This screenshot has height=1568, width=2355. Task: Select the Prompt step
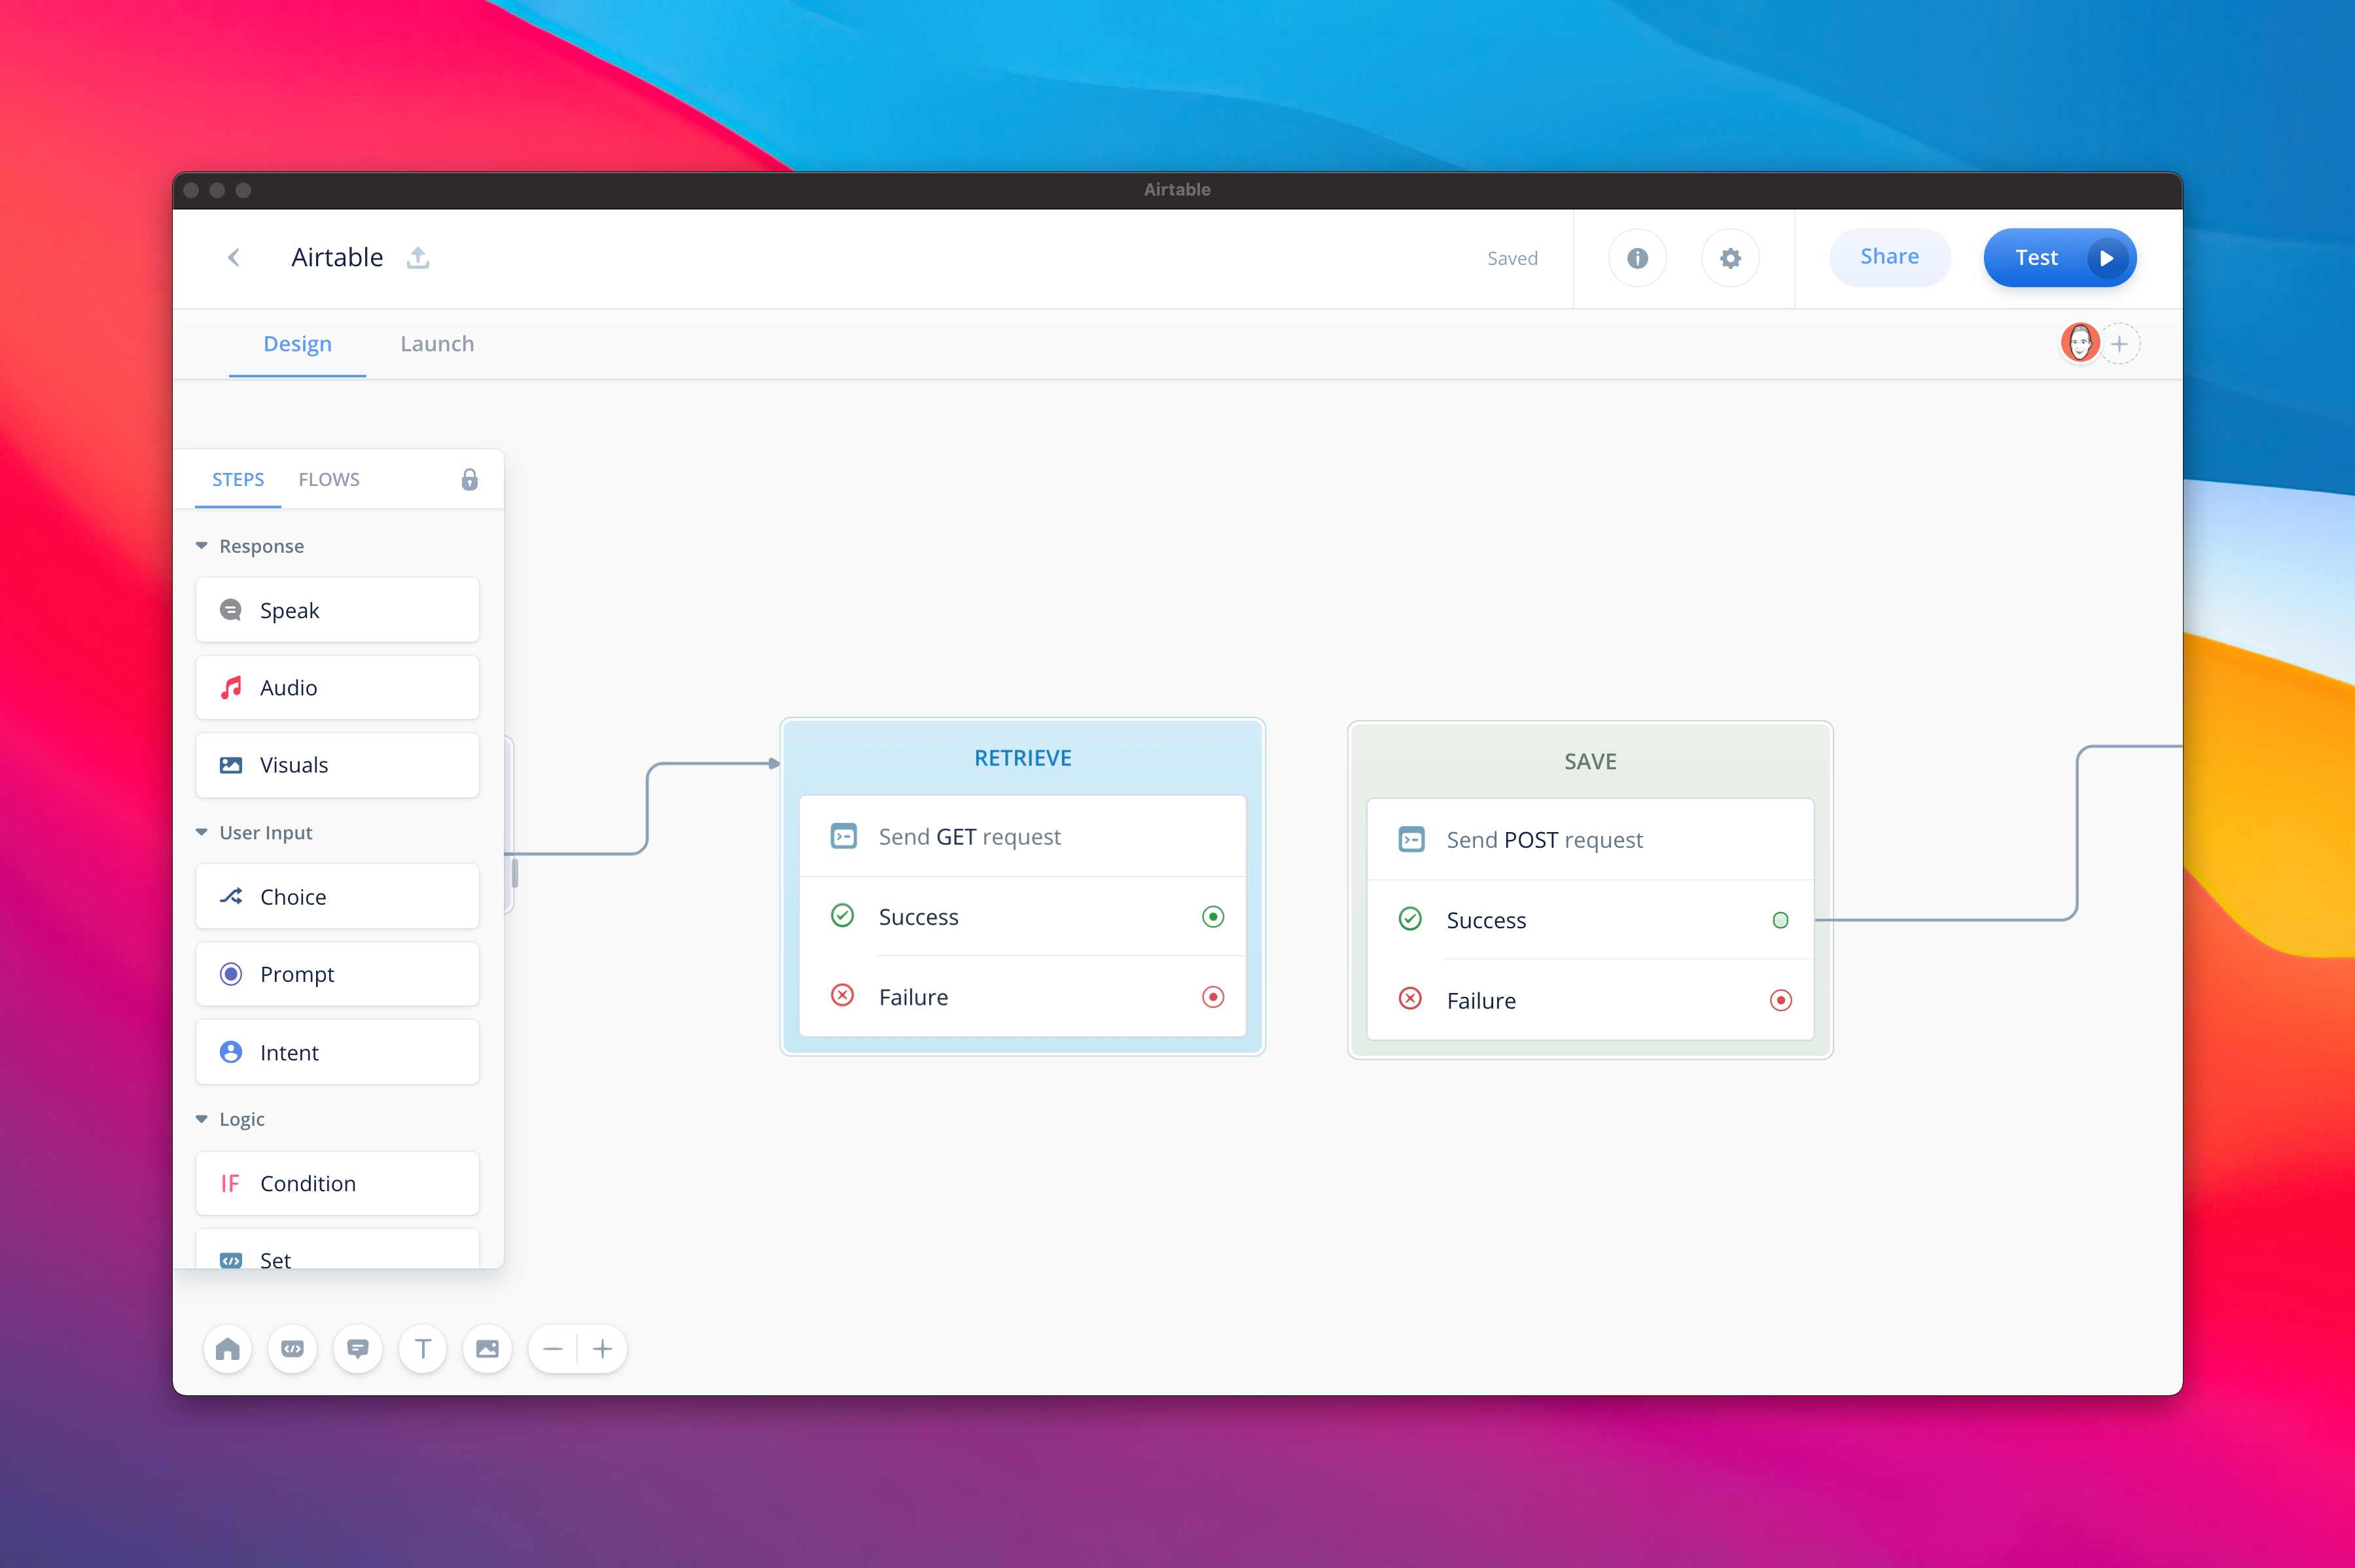point(337,973)
